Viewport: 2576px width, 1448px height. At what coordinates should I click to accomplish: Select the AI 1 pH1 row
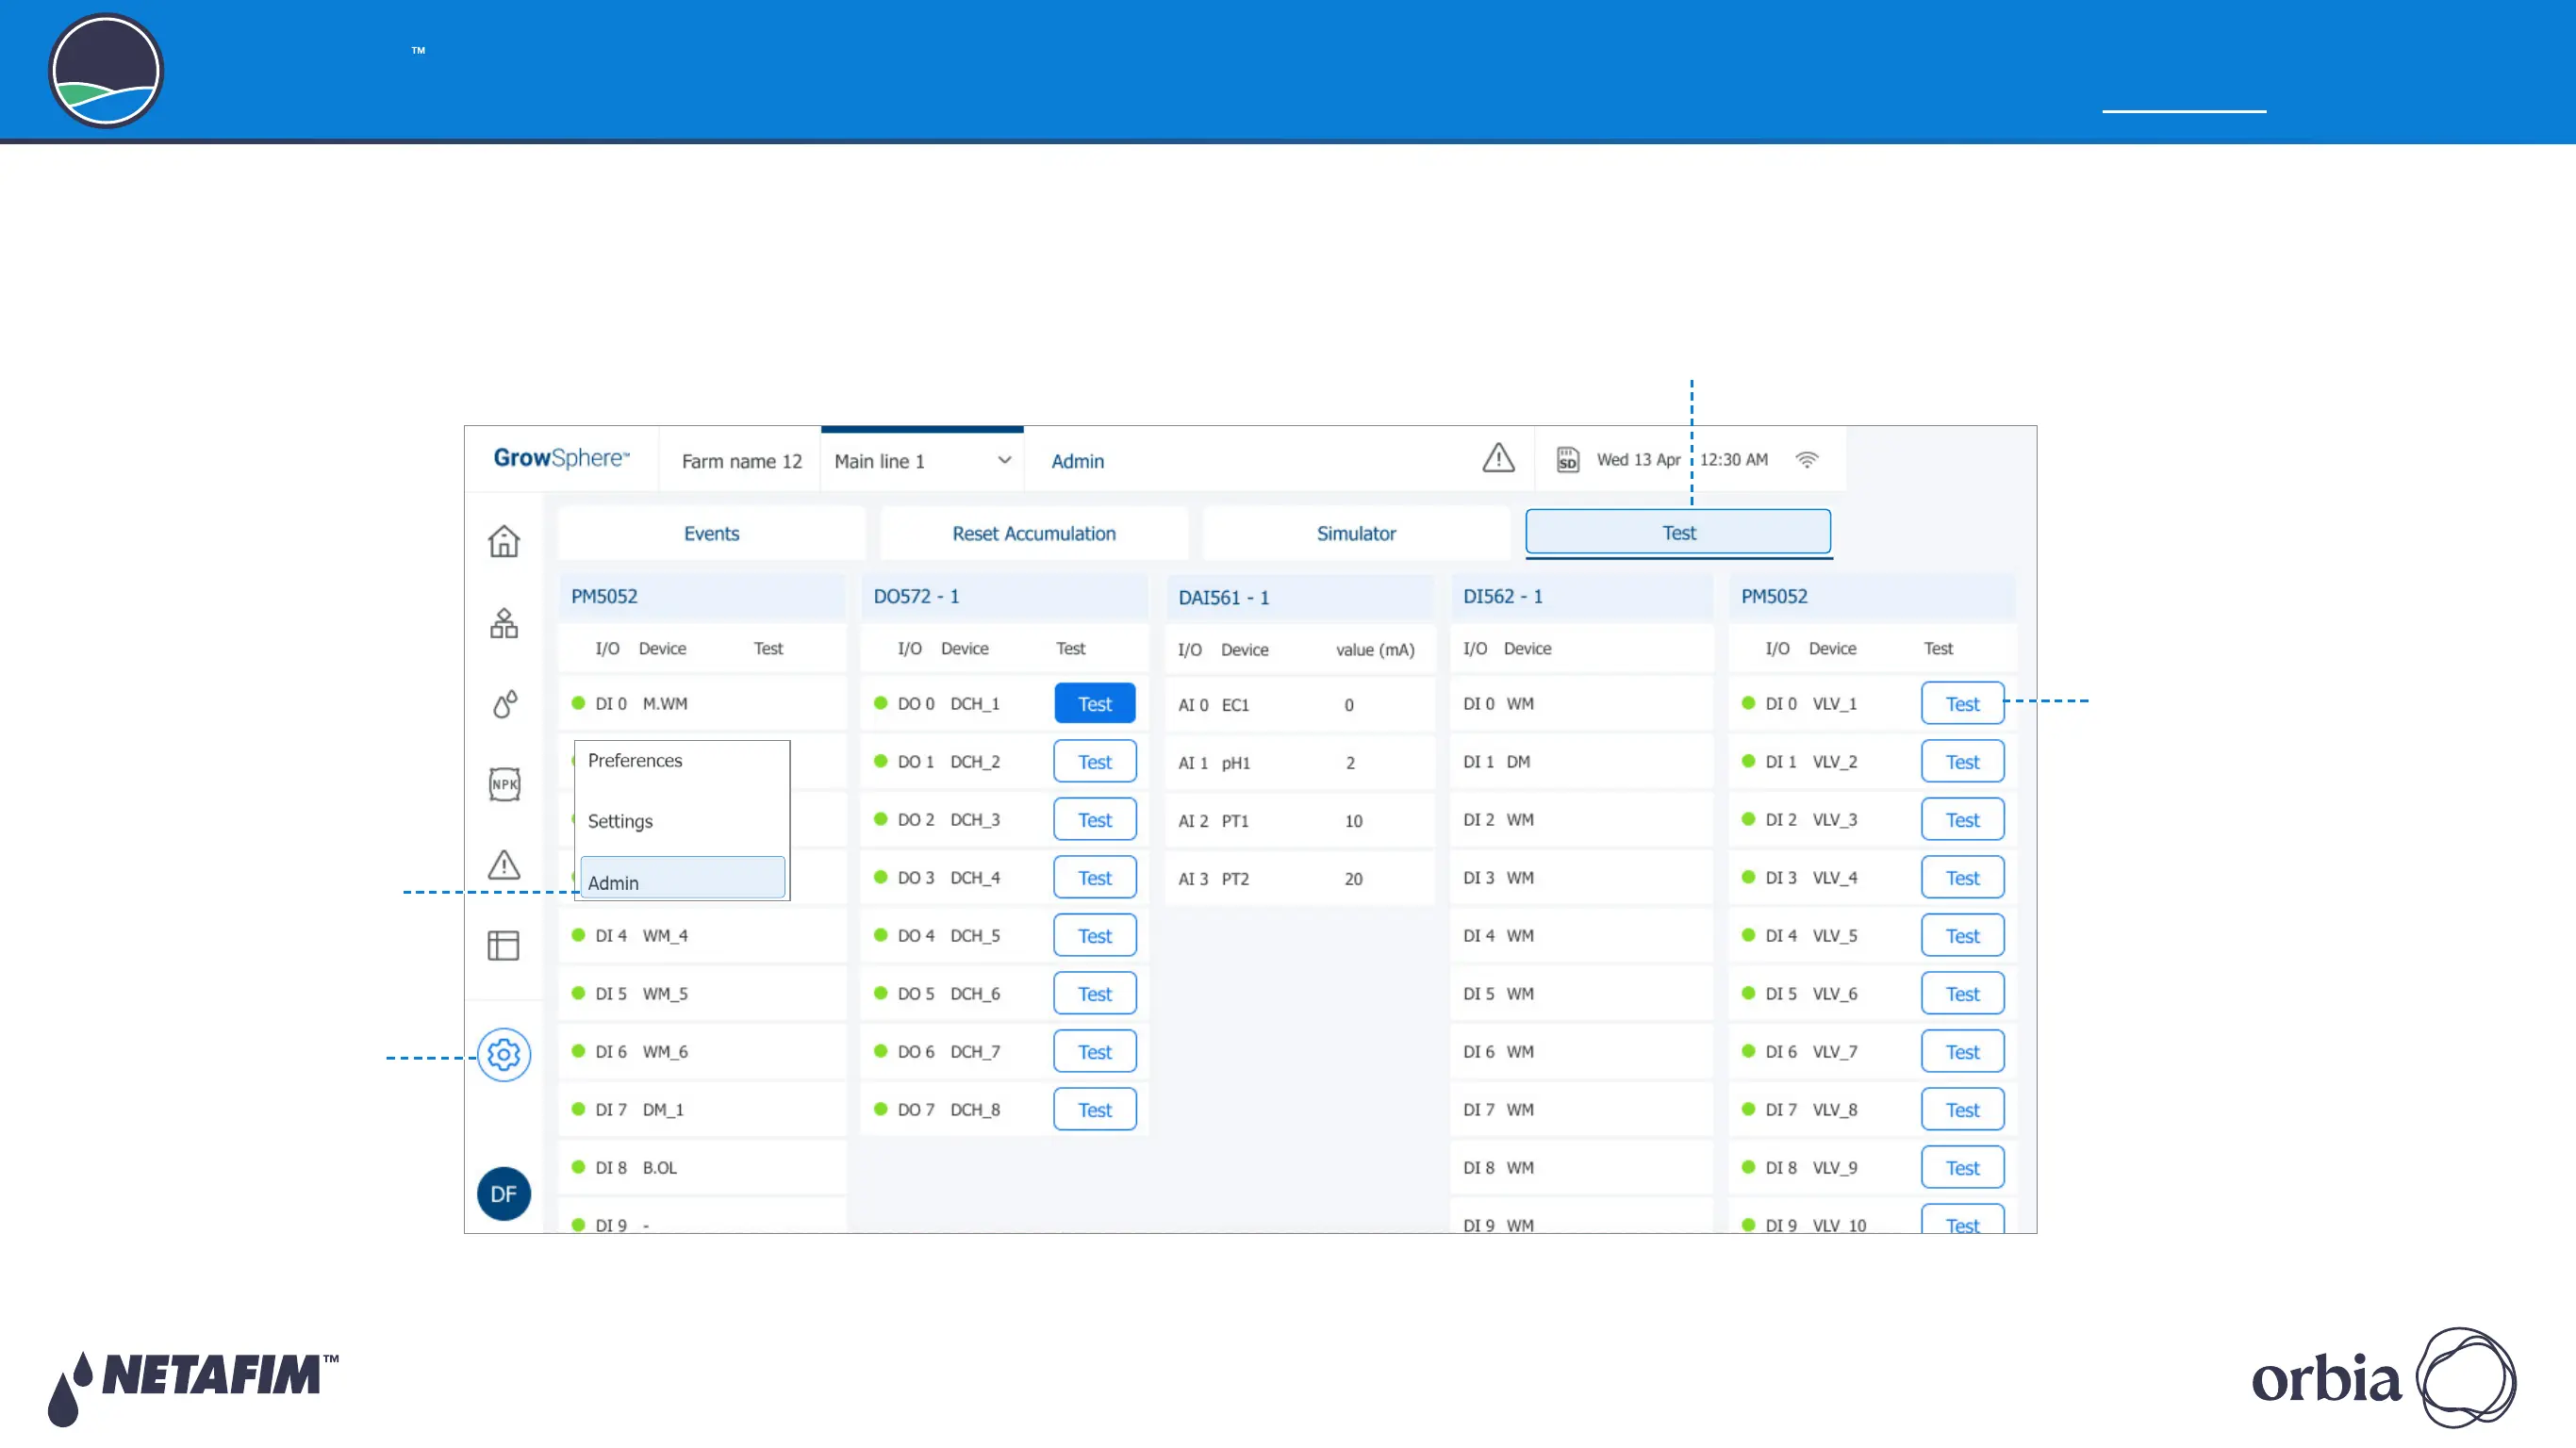1299,763
